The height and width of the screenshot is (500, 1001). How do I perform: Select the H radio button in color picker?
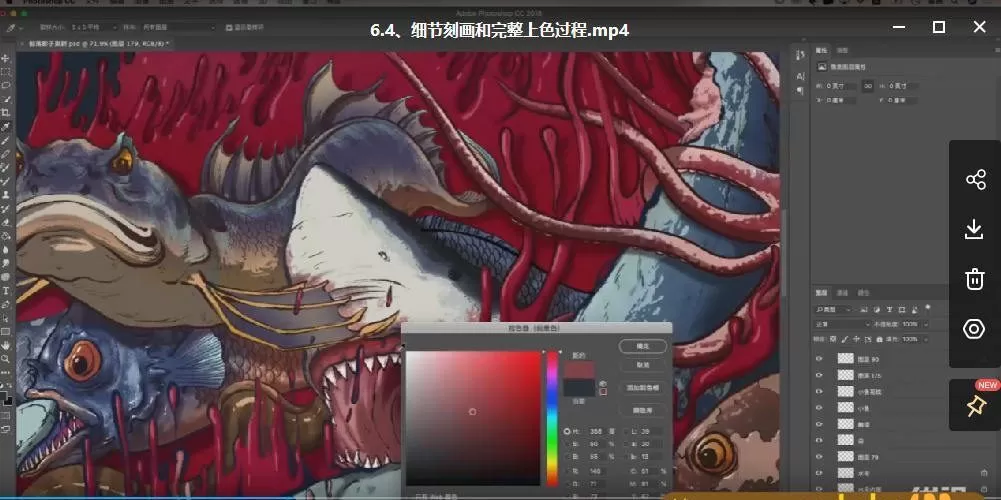pyautogui.click(x=567, y=432)
